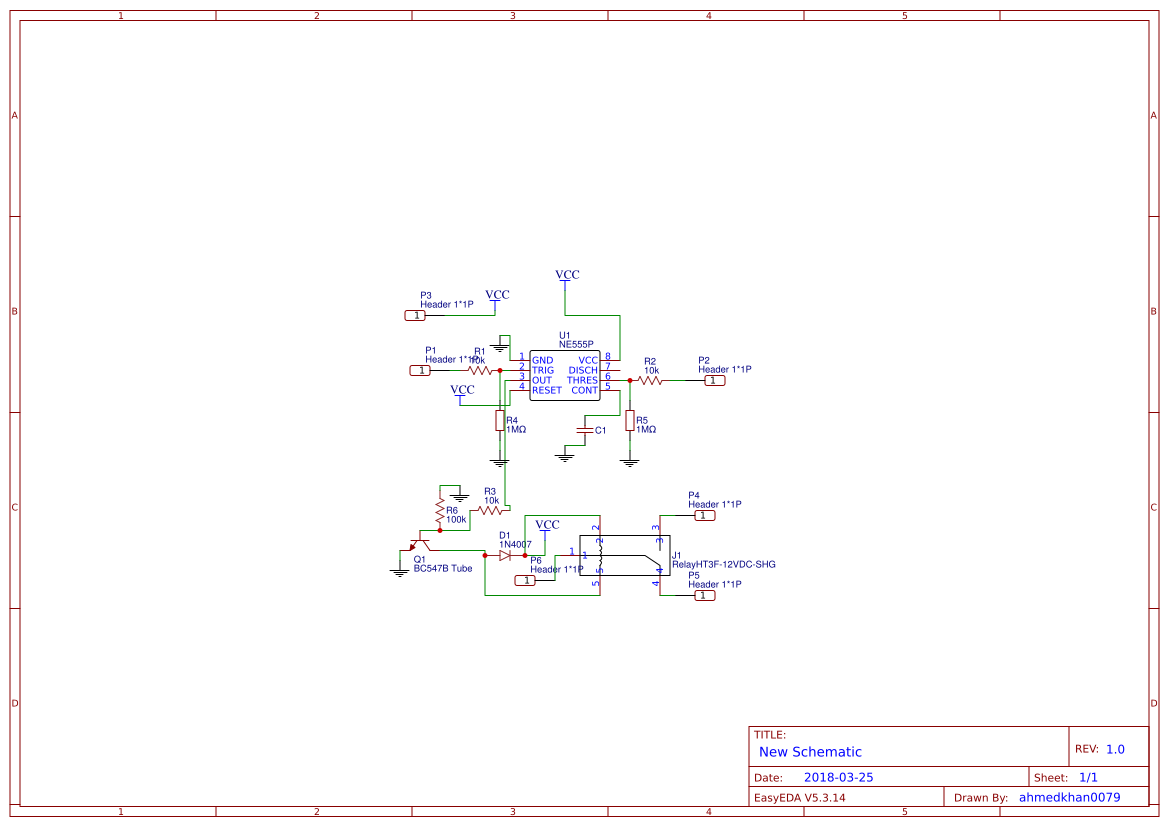Select the green wire between R1 and TRIG
This screenshot has width=1169, height=827.
(504, 370)
